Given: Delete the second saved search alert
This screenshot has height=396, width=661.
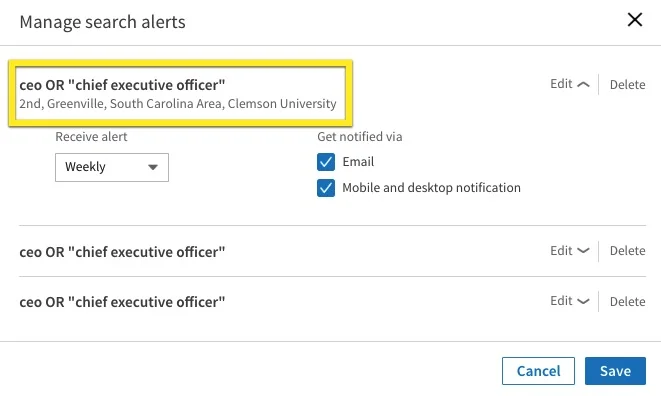Looking at the screenshot, I should tap(627, 251).
